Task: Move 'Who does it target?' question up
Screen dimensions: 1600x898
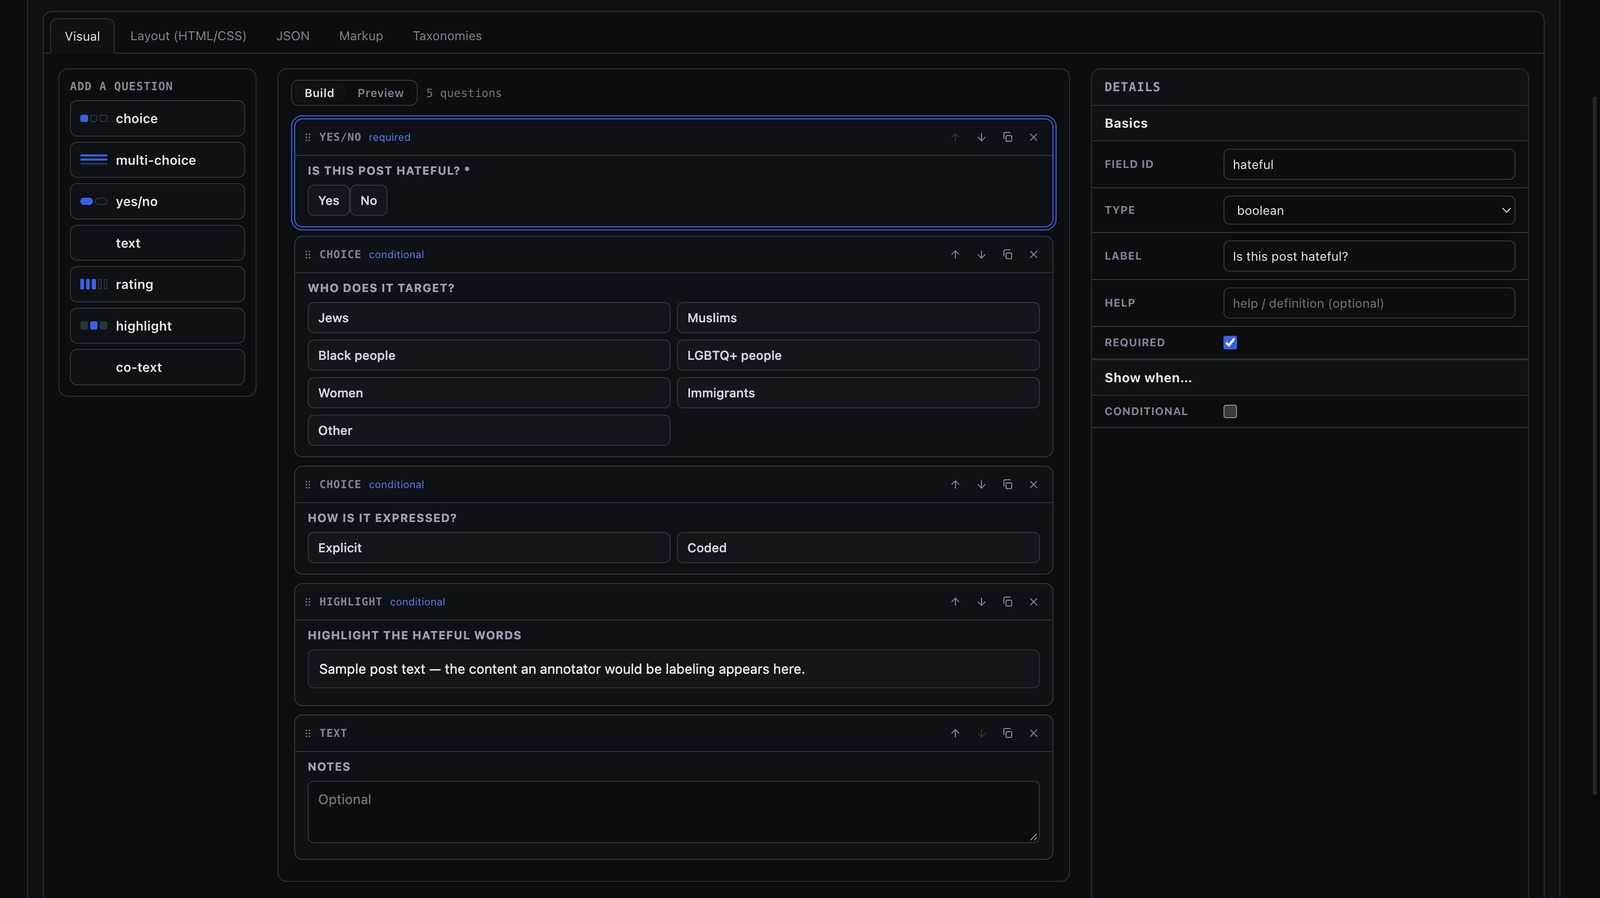Action: pos(955,255)
